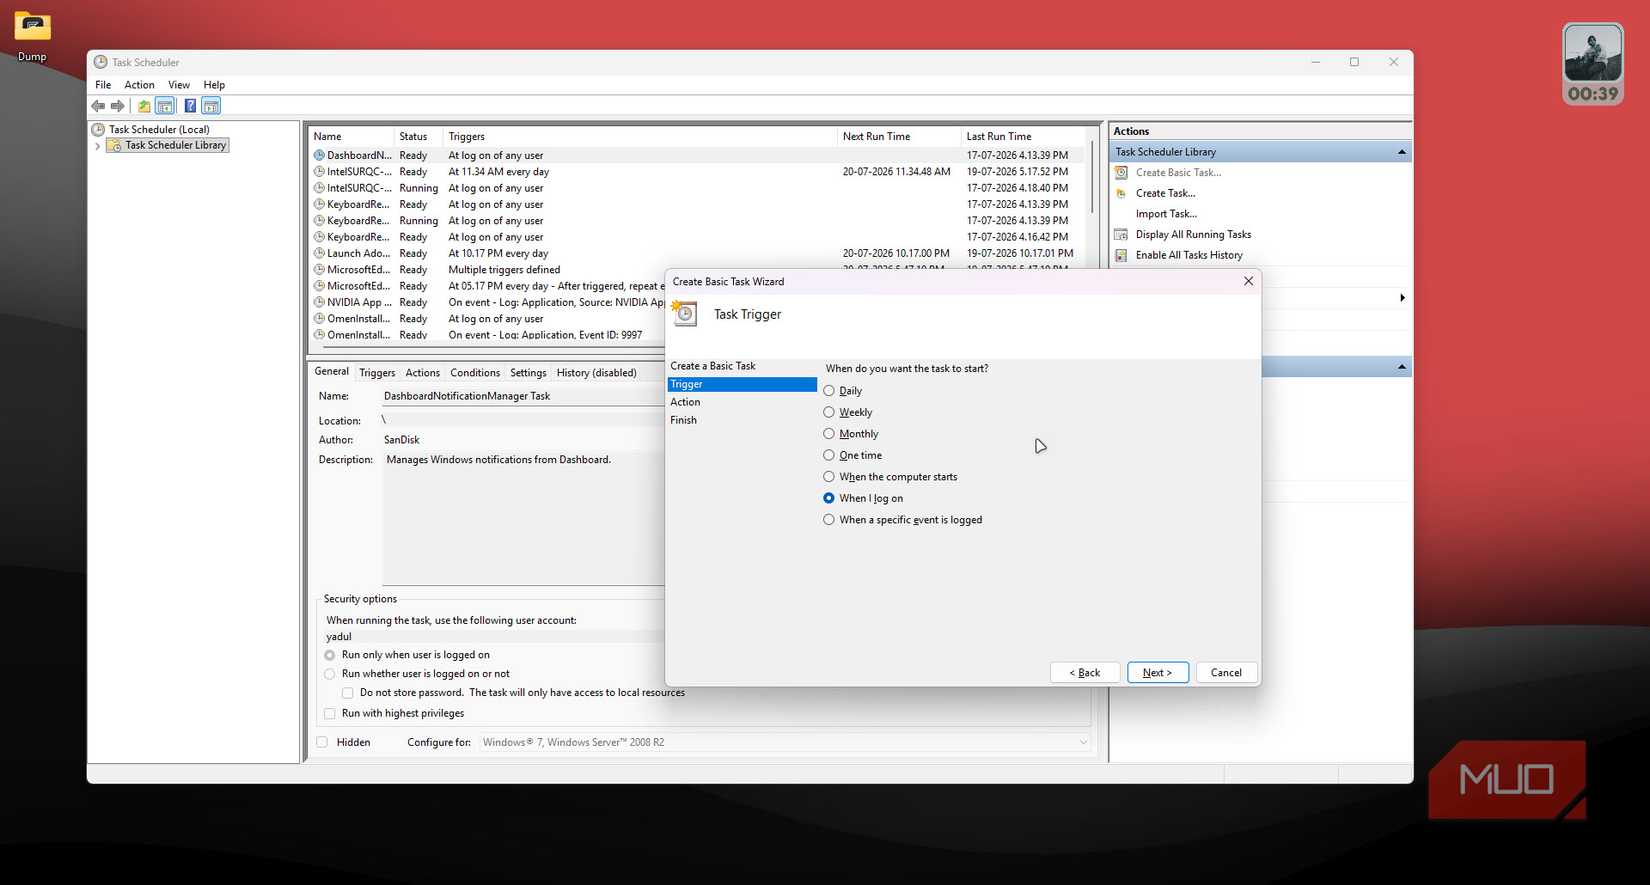This screenshot has height=885, width=1650.
Task: Click the clock icon of Launch Ado... task
Action: pyautogui.click(x=319, y=253)
